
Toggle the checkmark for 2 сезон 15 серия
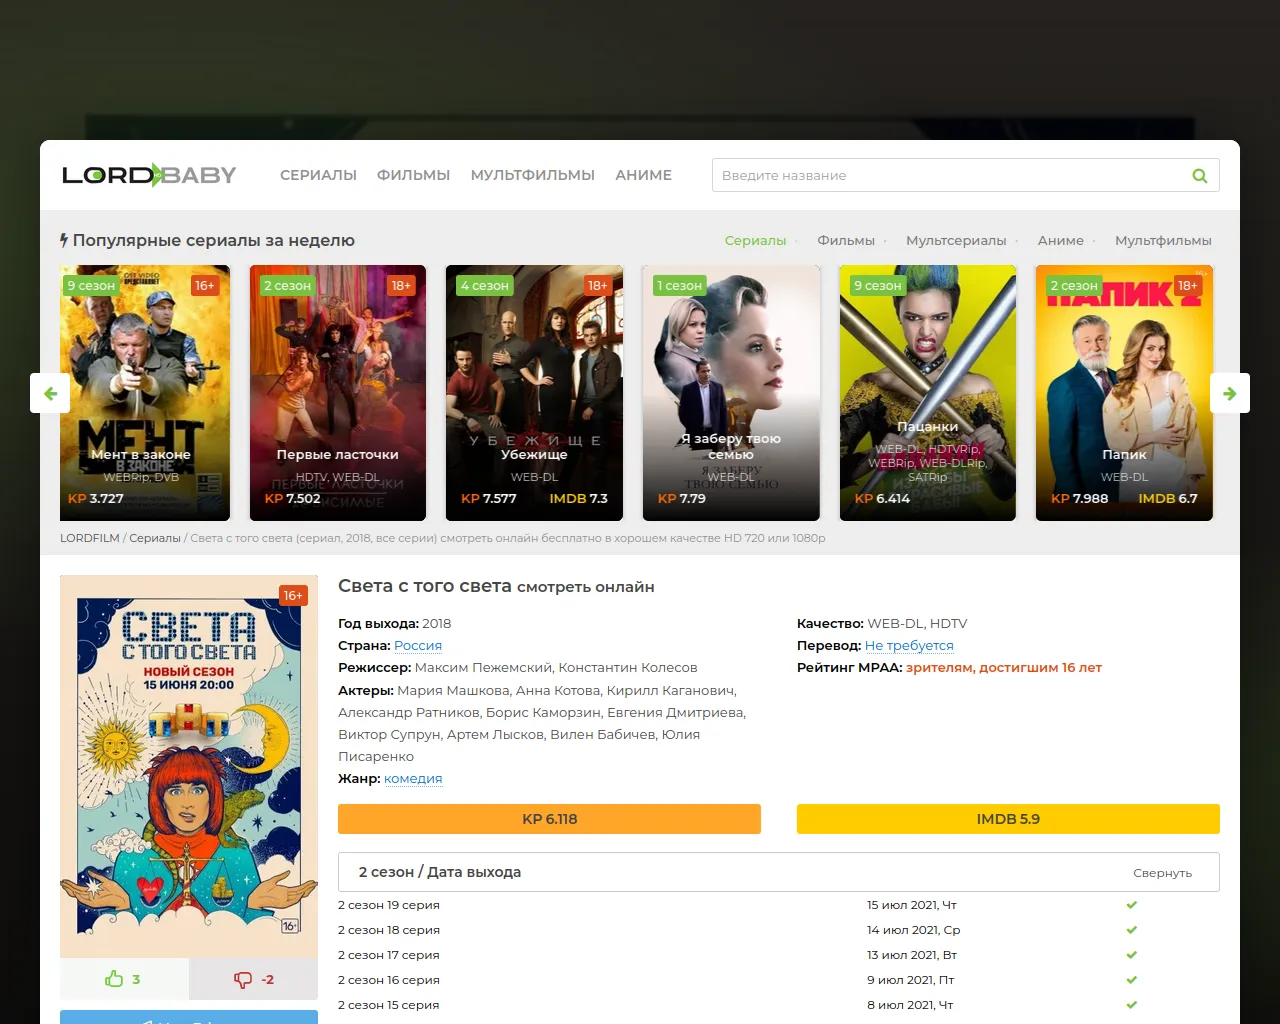point(1131,1004)
